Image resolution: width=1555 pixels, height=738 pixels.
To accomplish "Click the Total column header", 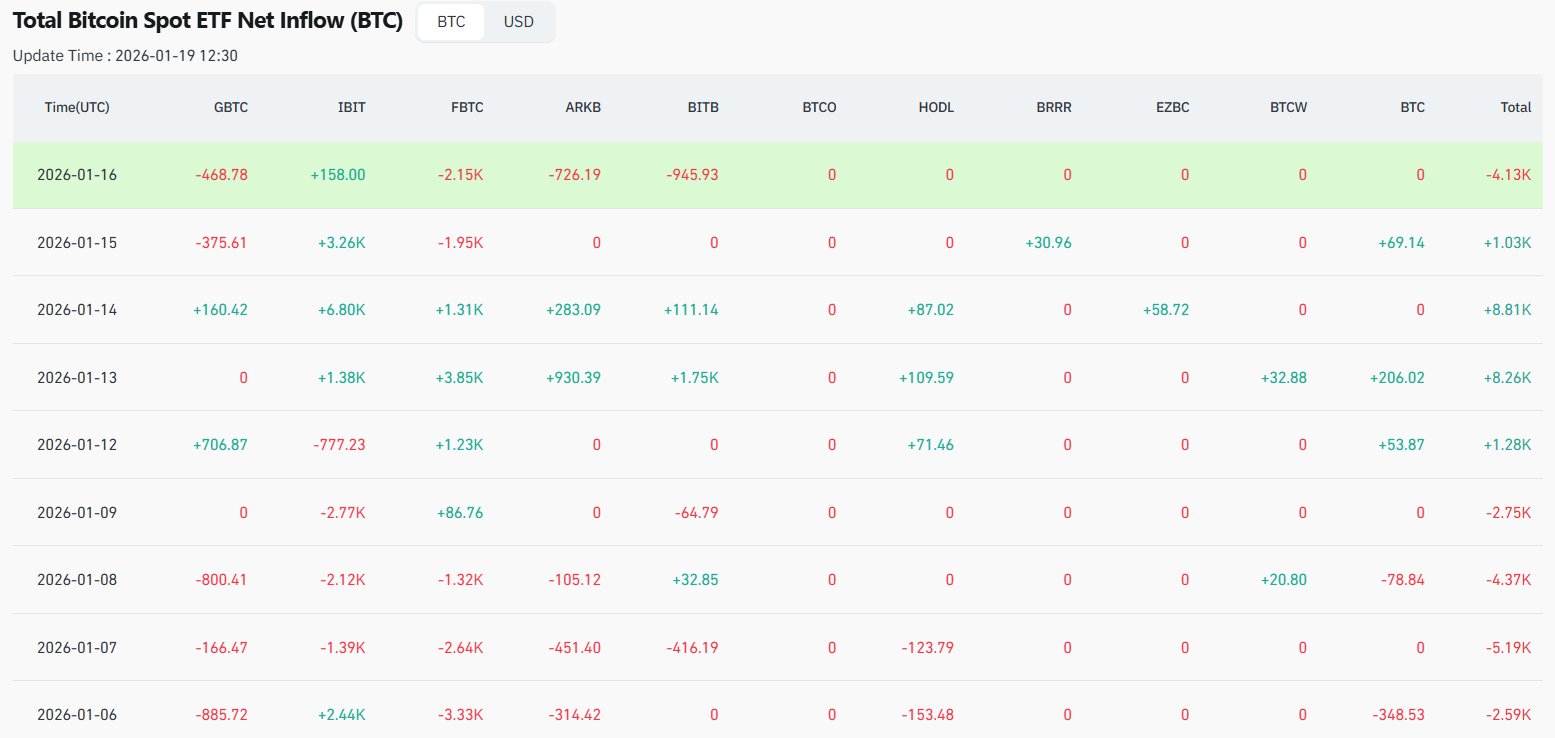I will 1516,107.
